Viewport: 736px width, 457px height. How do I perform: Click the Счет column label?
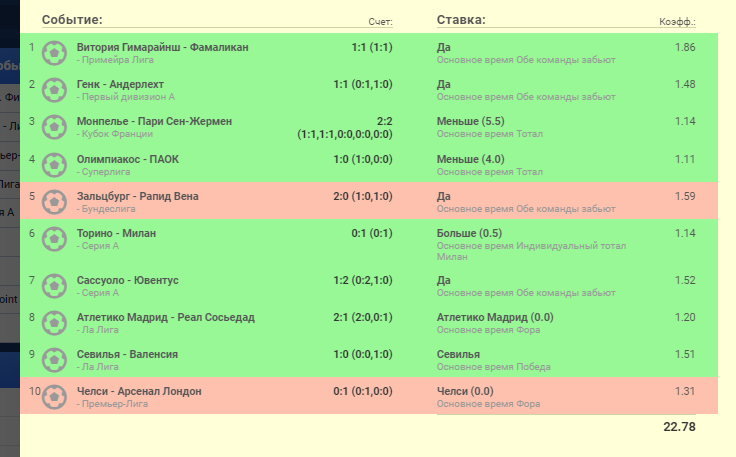point(380,22)
